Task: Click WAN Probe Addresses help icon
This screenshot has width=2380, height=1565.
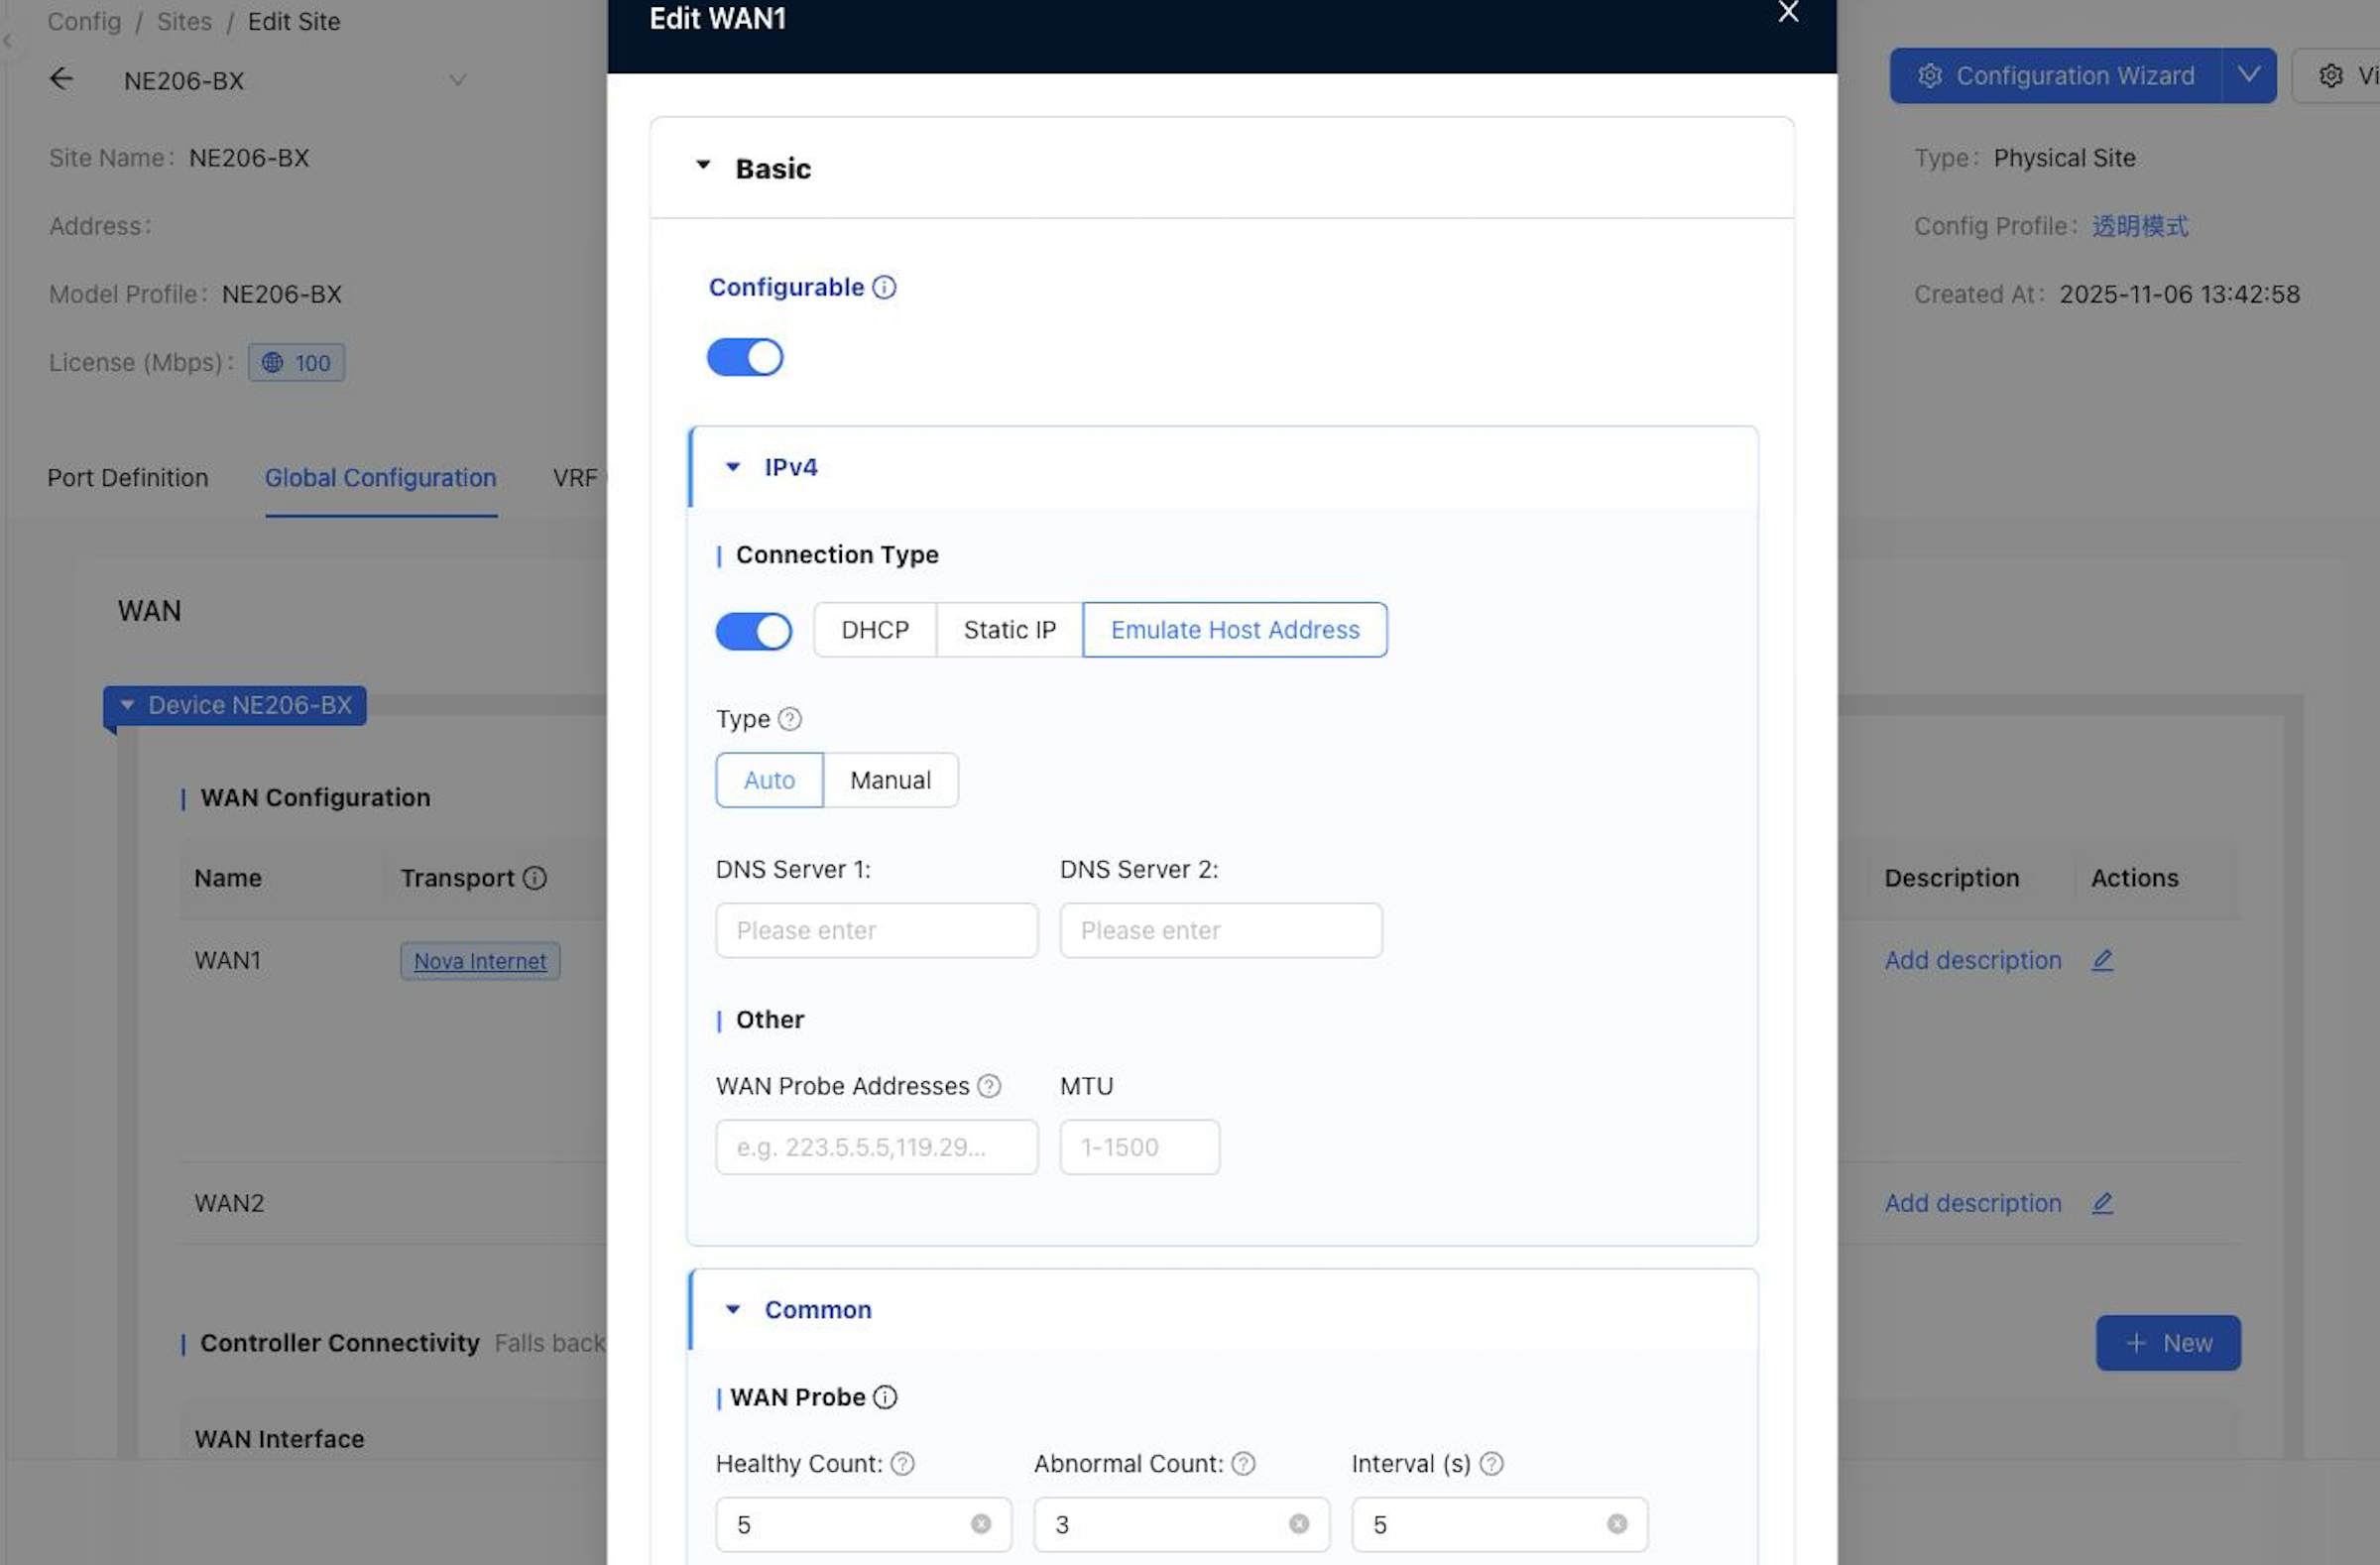Action: (989, 1086)
